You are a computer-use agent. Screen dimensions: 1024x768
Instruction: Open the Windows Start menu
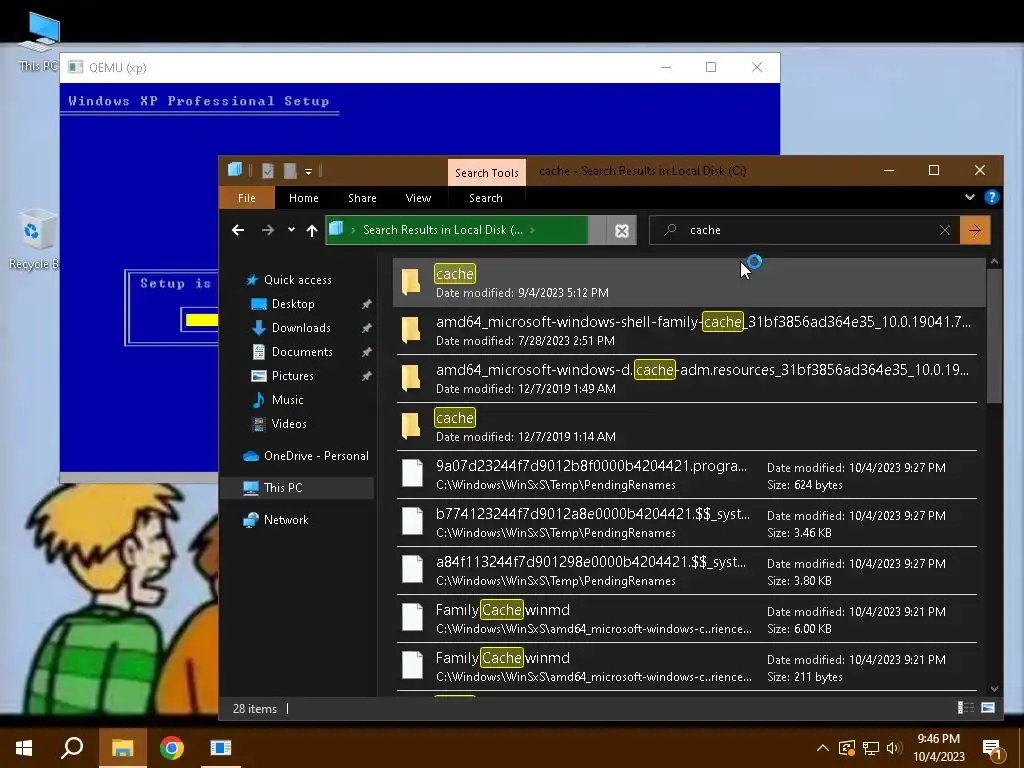[x=24, y=748]
